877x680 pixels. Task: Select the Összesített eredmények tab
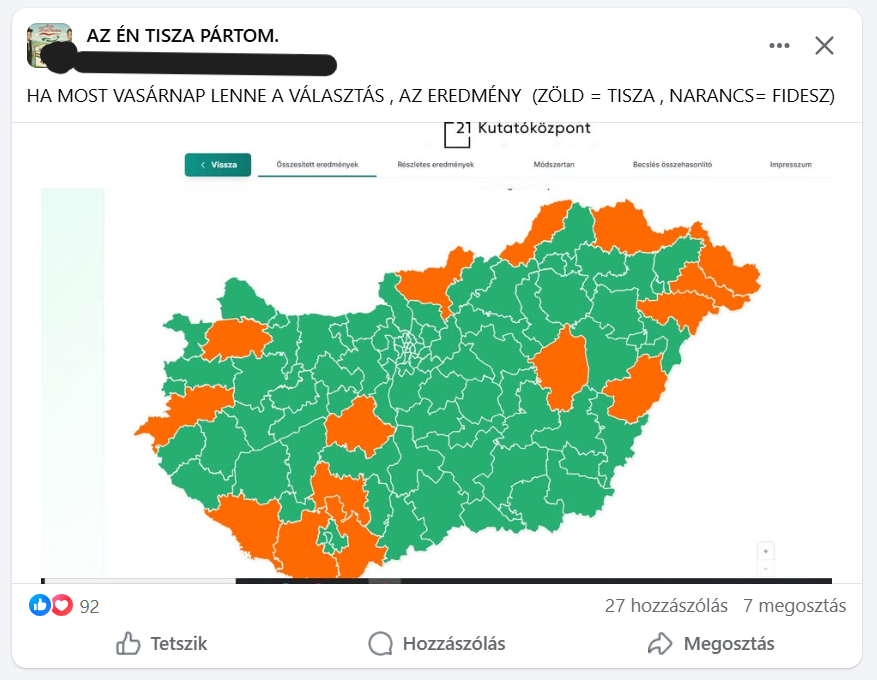click(x=317, y=165)
